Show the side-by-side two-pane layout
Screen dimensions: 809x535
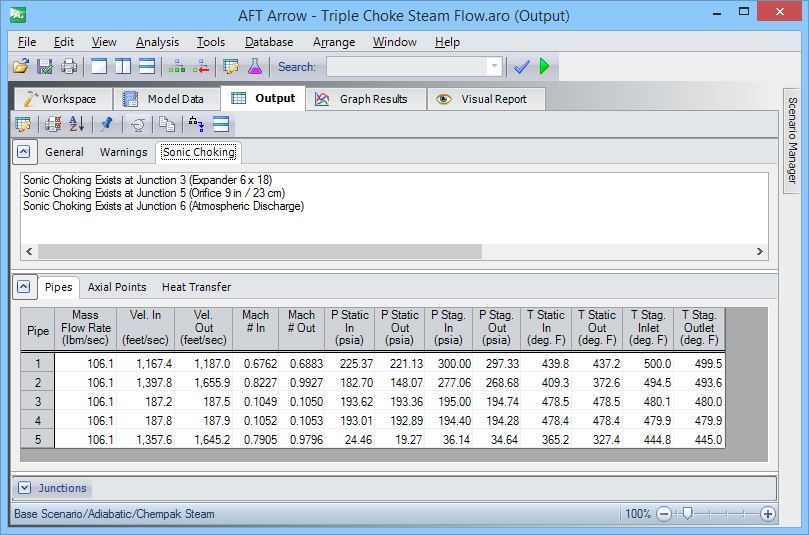[x=123, y=67]
